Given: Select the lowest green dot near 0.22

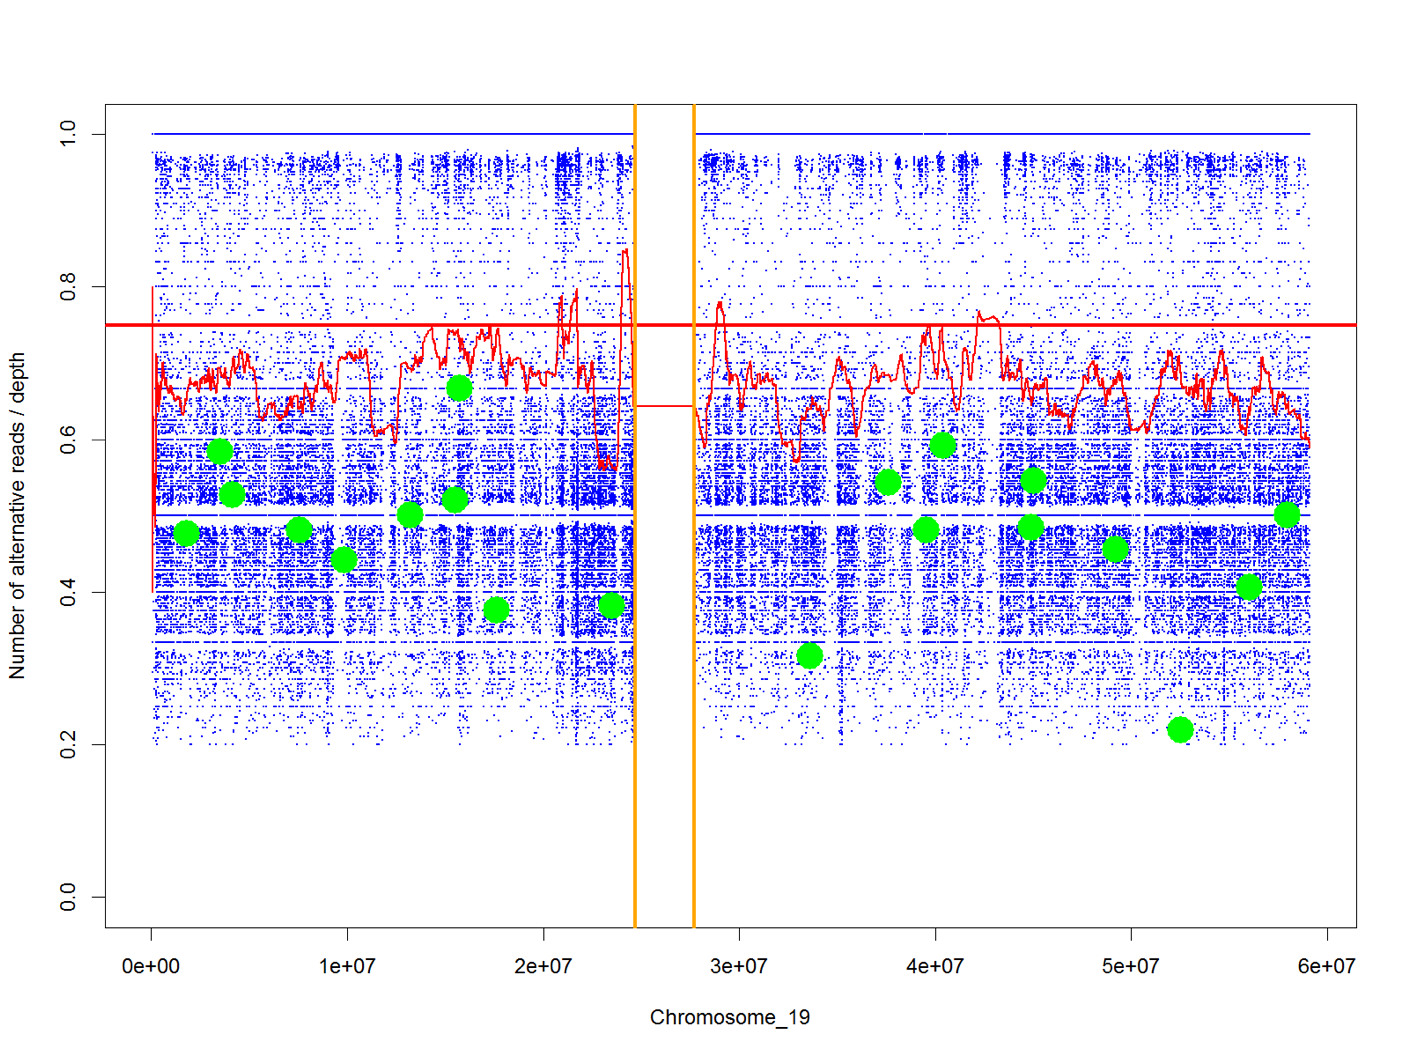Looking at the screenshot, I should pos(1181,731).
